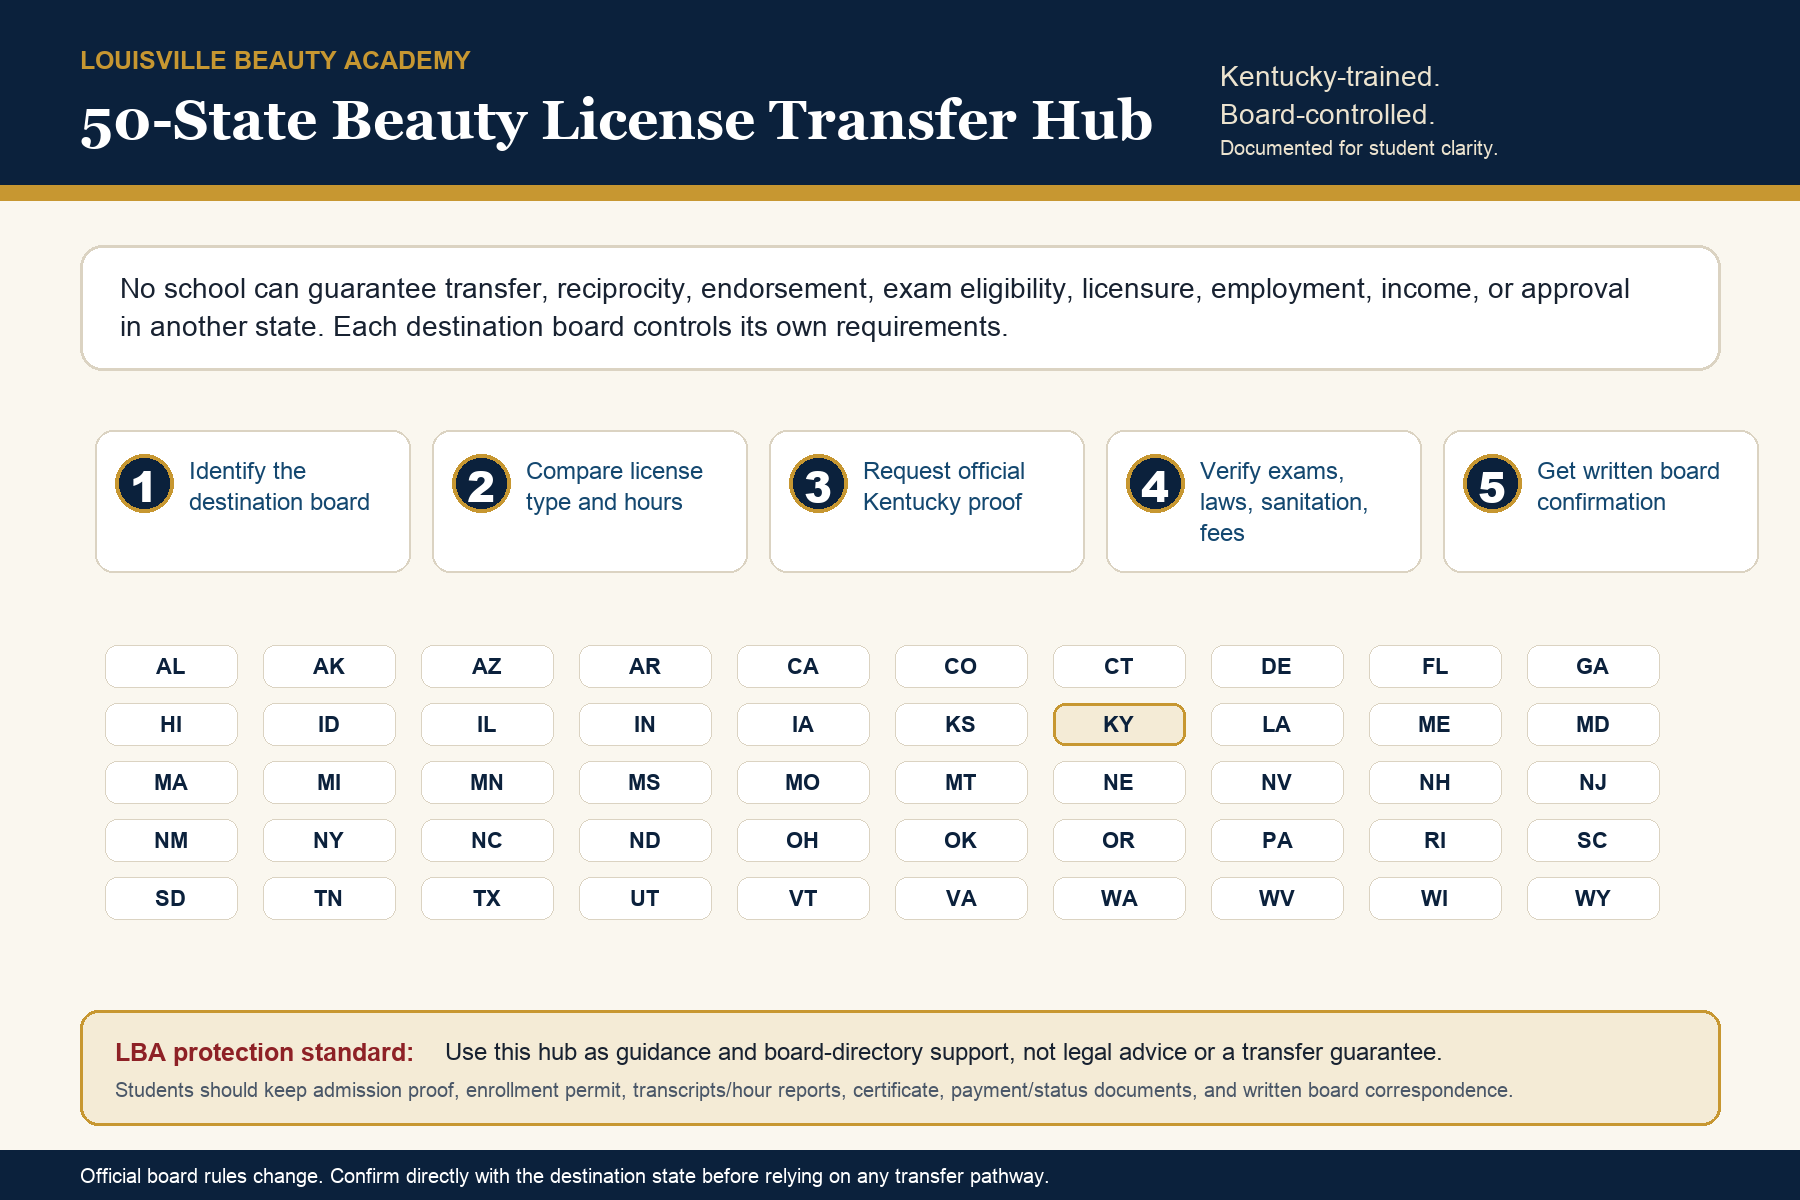Choose the FL state button
The width and height of the screenshot is (1800, 1200).
[1435, 666]
